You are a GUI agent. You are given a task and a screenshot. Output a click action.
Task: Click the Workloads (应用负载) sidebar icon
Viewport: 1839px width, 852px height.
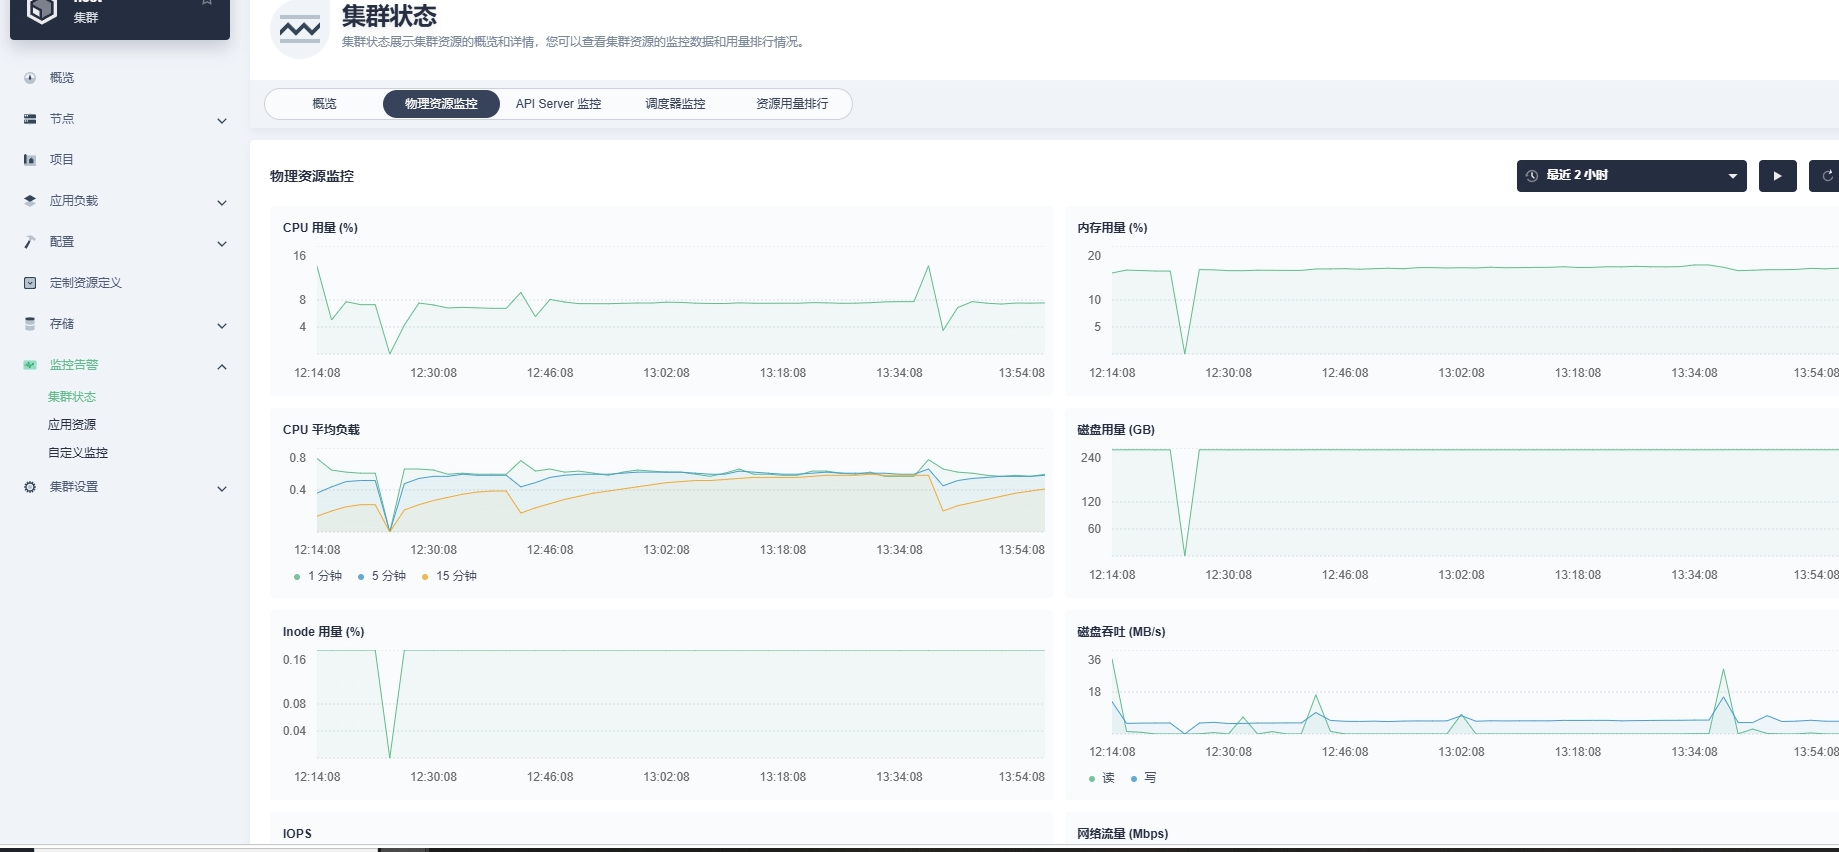(x=30, y=201)
